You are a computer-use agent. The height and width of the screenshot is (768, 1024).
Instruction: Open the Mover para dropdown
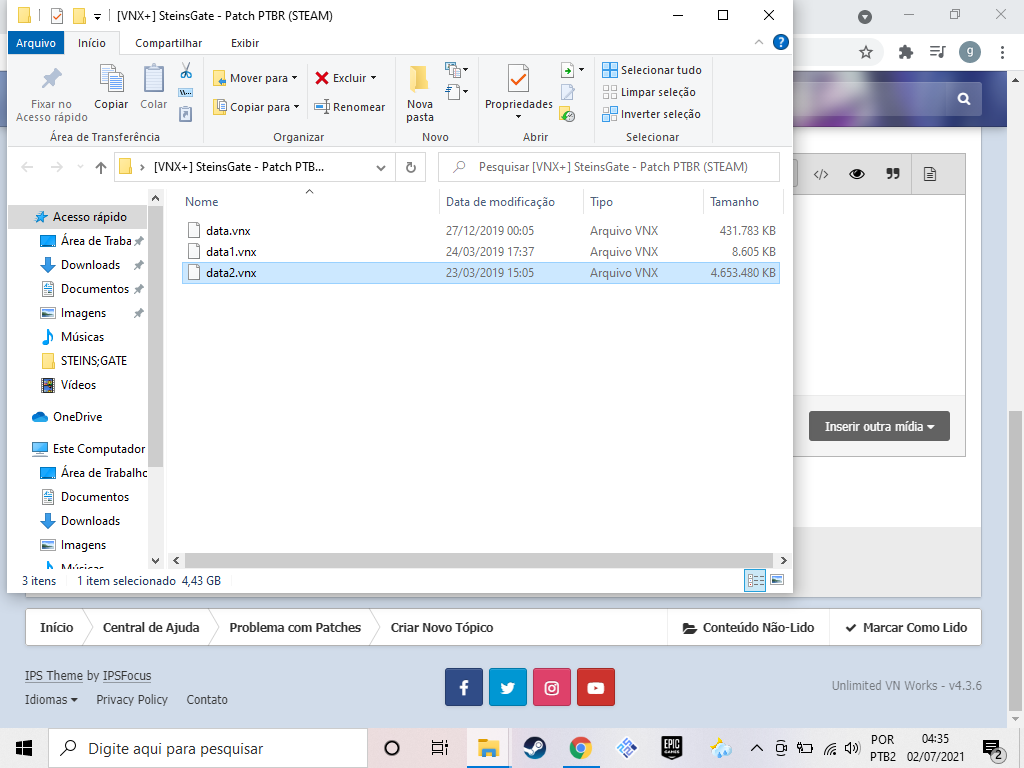[x=255, y=78]
